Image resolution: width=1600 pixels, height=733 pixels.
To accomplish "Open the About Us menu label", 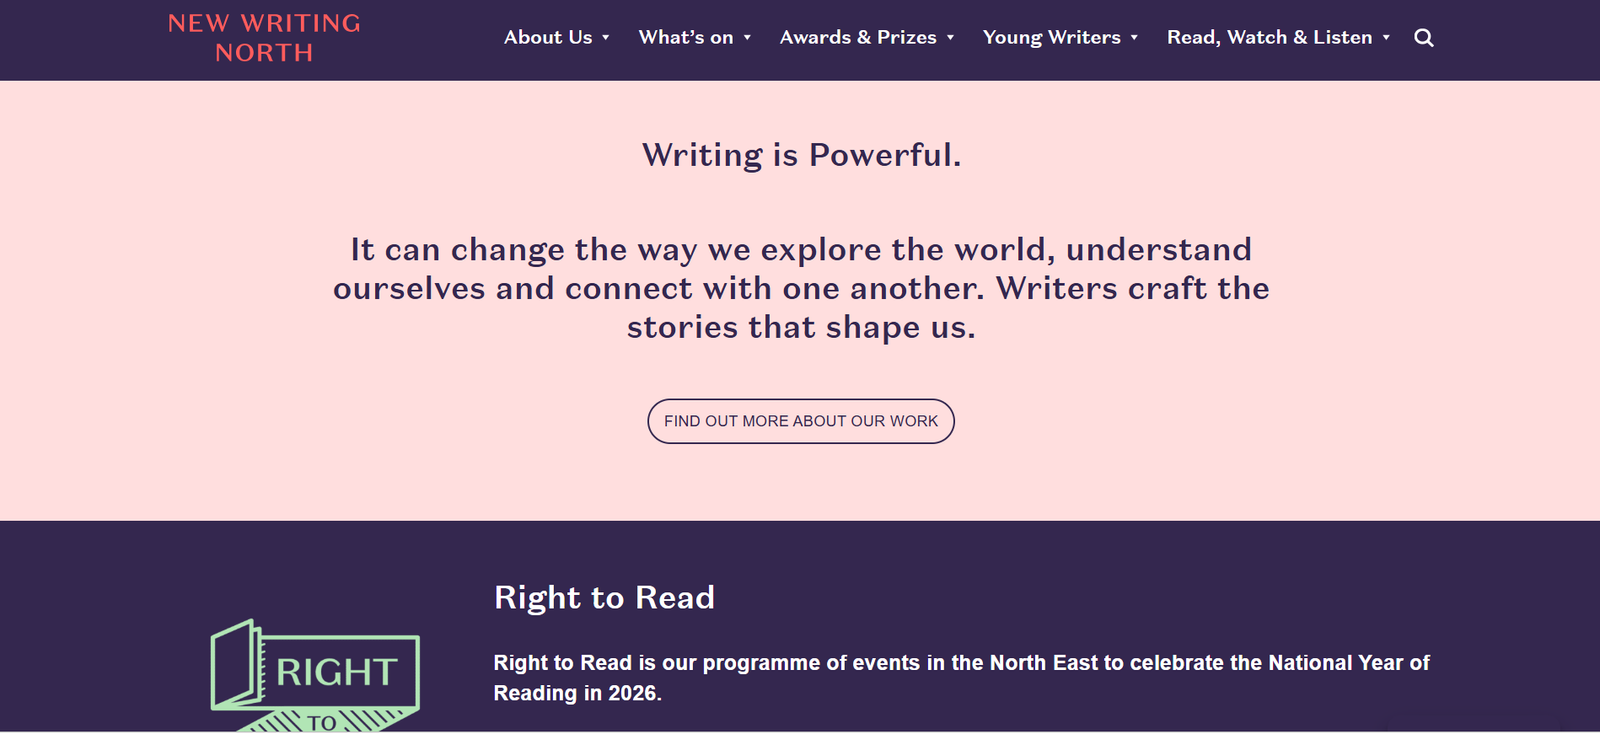I will (548, 38).
